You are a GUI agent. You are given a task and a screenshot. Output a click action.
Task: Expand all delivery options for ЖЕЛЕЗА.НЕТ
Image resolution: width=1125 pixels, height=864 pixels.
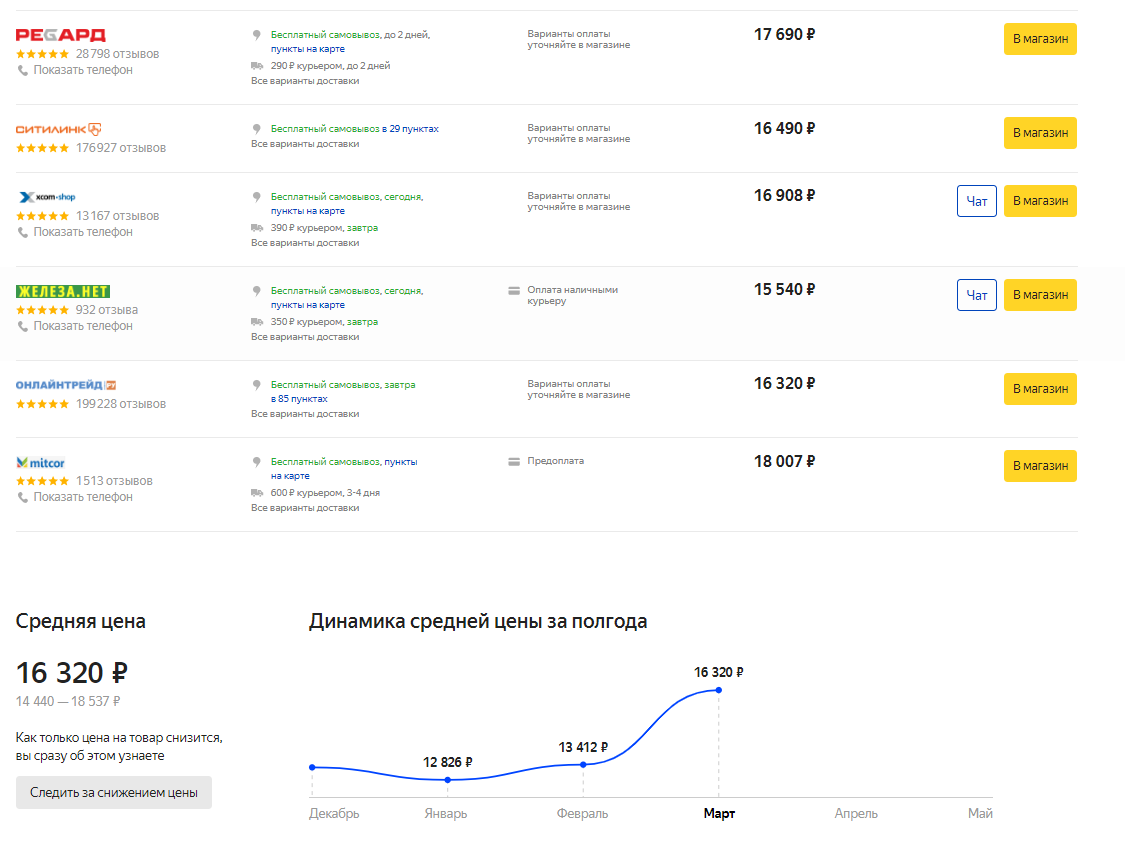click(x=305, y=338)
